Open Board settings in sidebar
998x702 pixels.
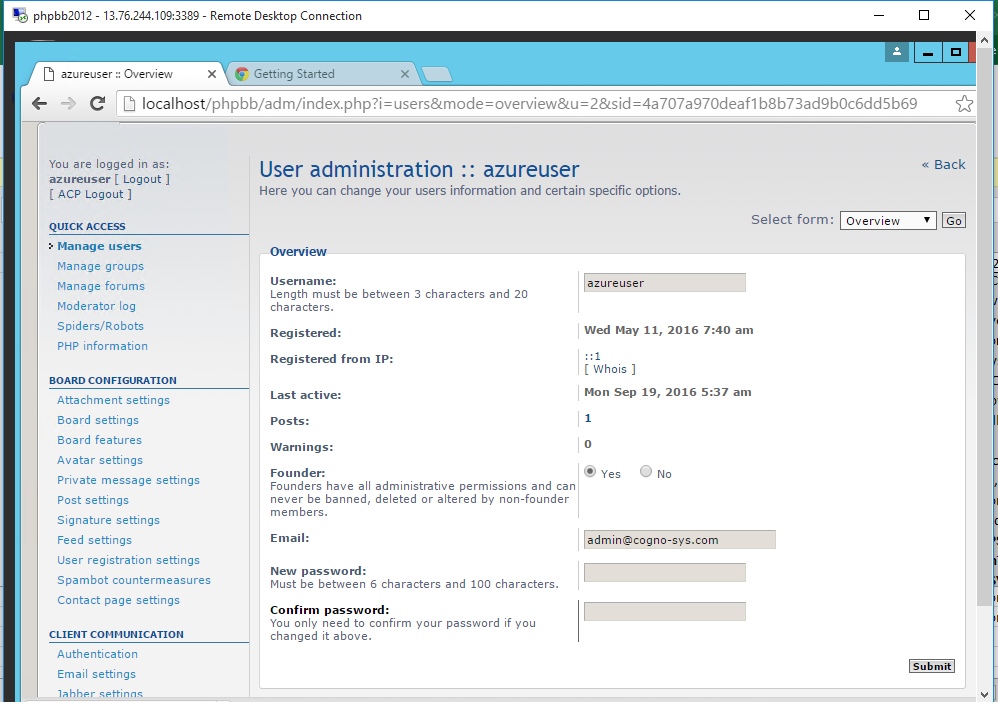[x=98, y=420]
